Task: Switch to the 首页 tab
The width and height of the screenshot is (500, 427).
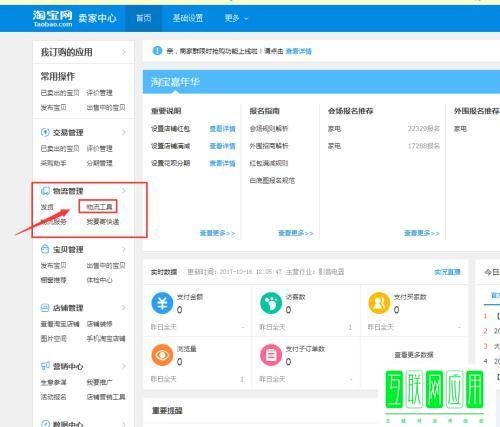Action: click(144, 18)
